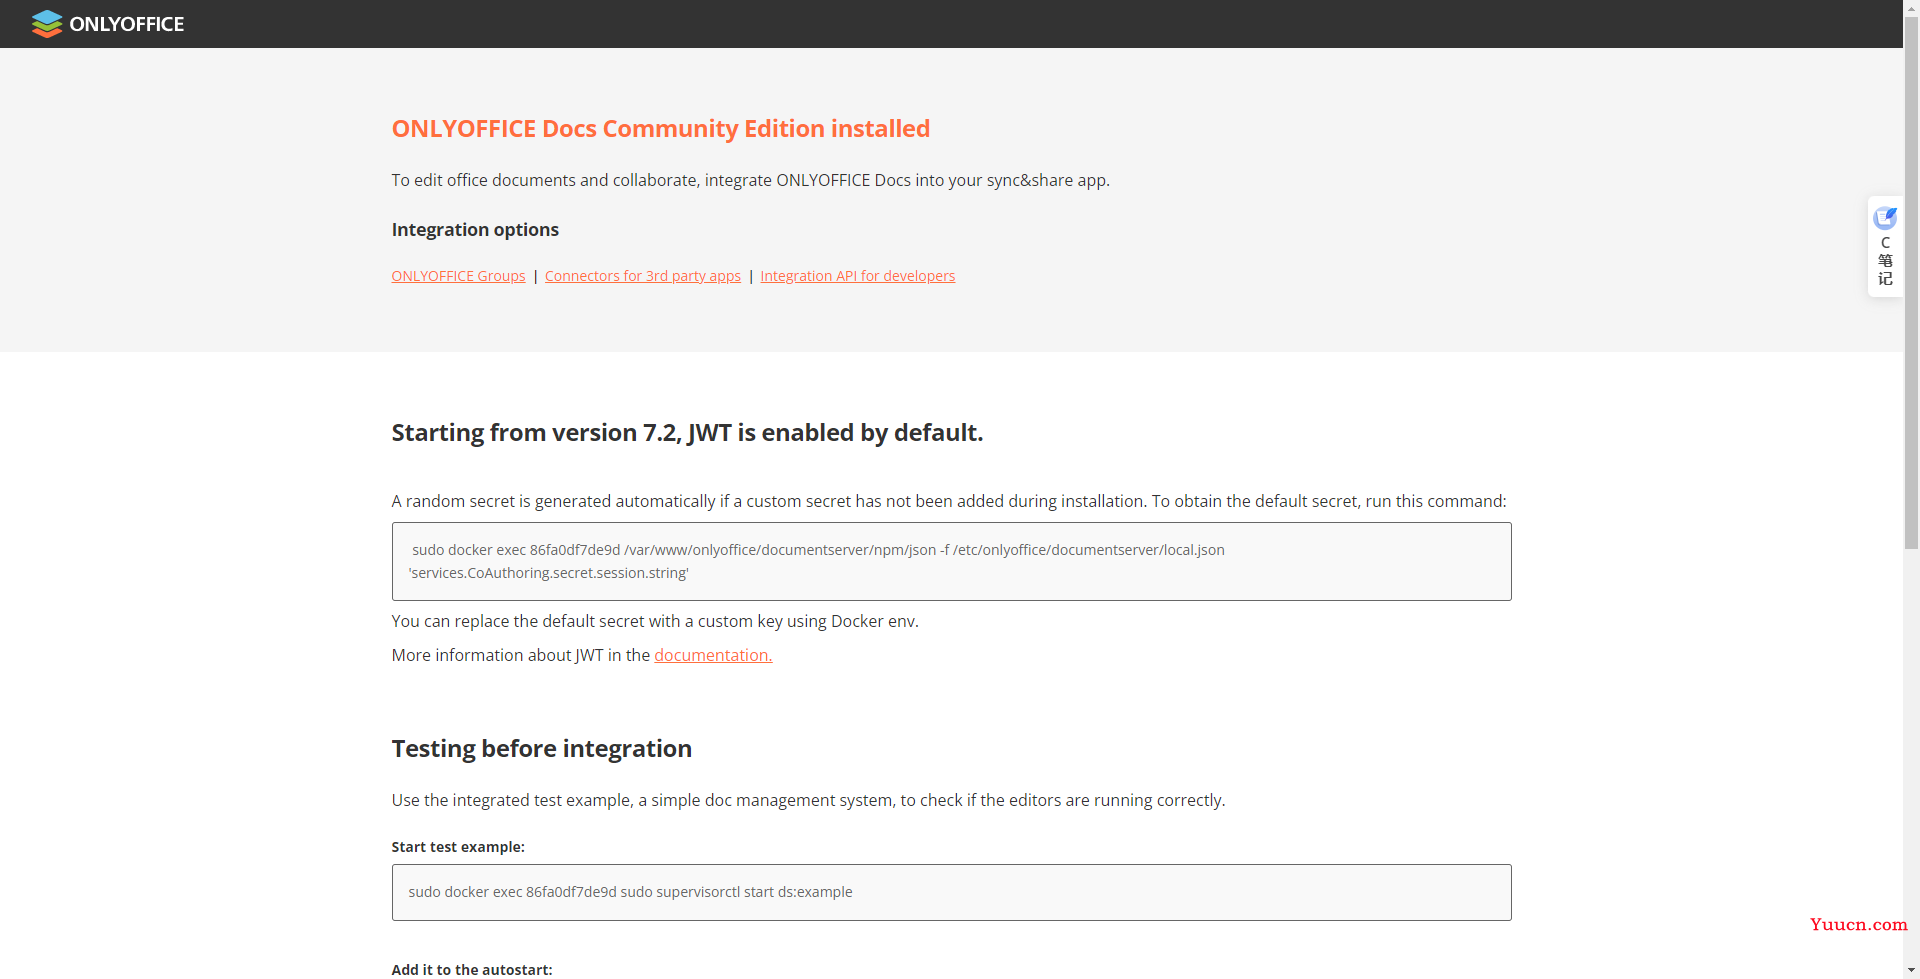This screenshot has height=979, width=1920.
Task: Click the ONLYOFFICE stacked-layers logo icon
Action: 46,24
